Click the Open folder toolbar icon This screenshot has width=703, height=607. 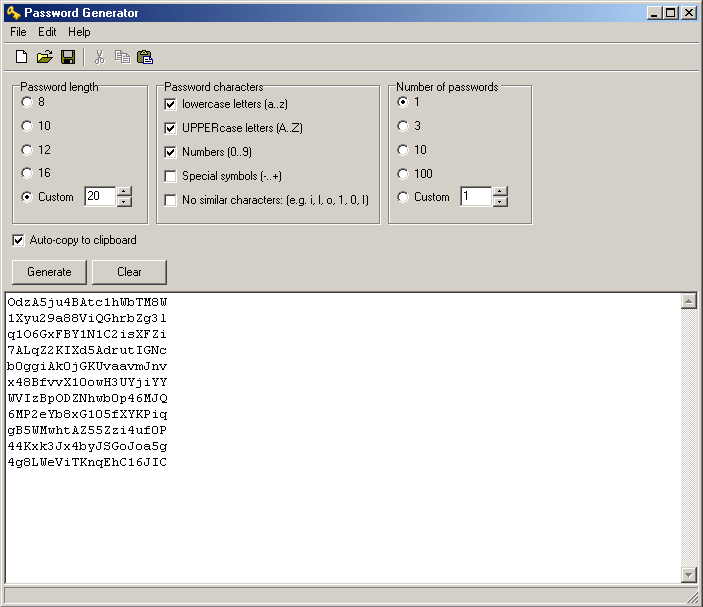pyautogui.click(x=44, y=57)
